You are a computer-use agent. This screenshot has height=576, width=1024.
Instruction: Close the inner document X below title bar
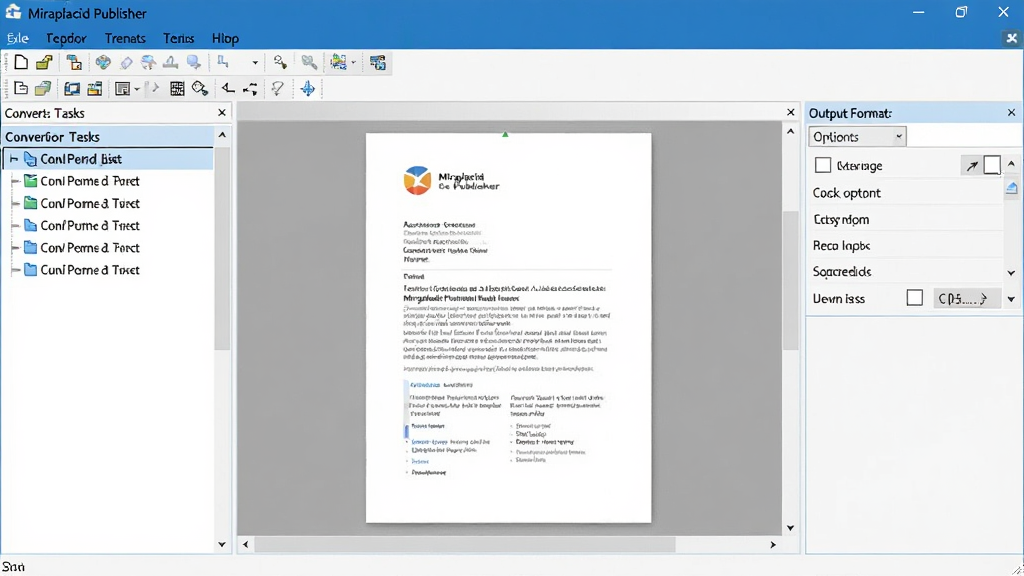tap(1012, 39)
